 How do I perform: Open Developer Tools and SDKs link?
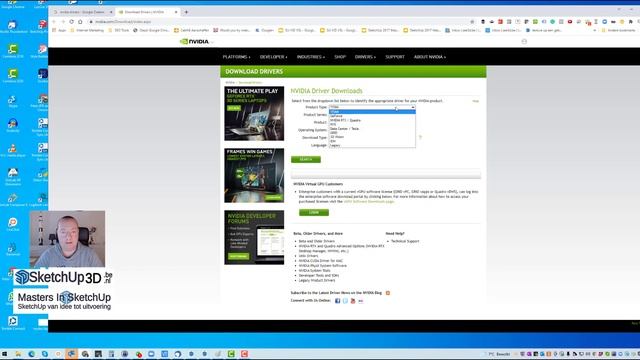click(318, 276)
